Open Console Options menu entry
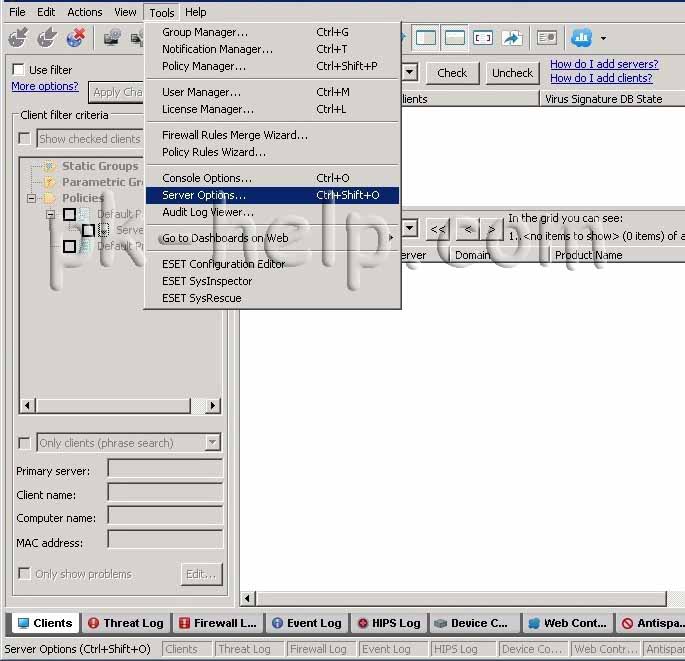685x661 pixels. [272, 178]
